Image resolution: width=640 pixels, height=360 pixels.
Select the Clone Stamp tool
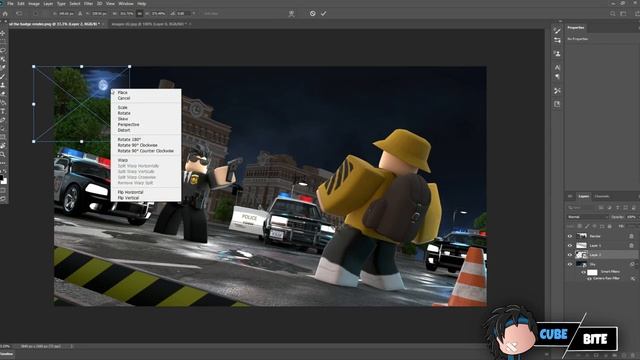coord(3,85)
